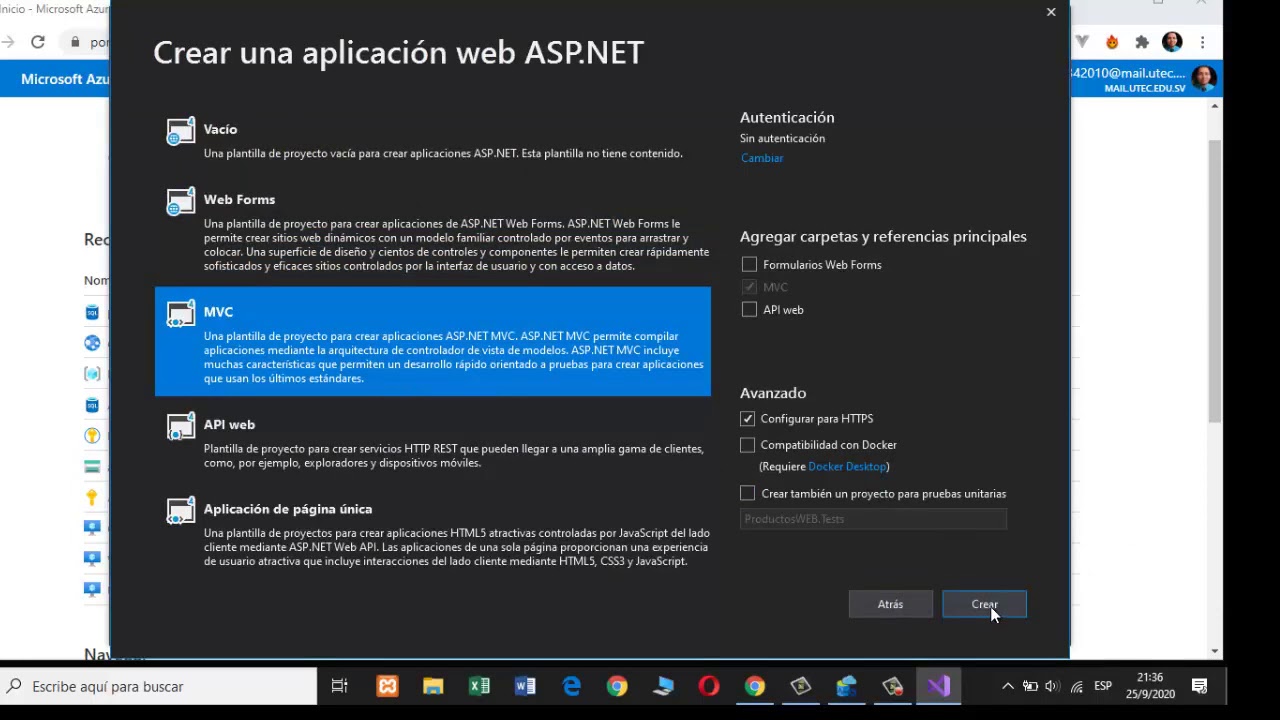Click the ProductosWEB.Tests name field
1280x720 pixels.
coord(873,519)
